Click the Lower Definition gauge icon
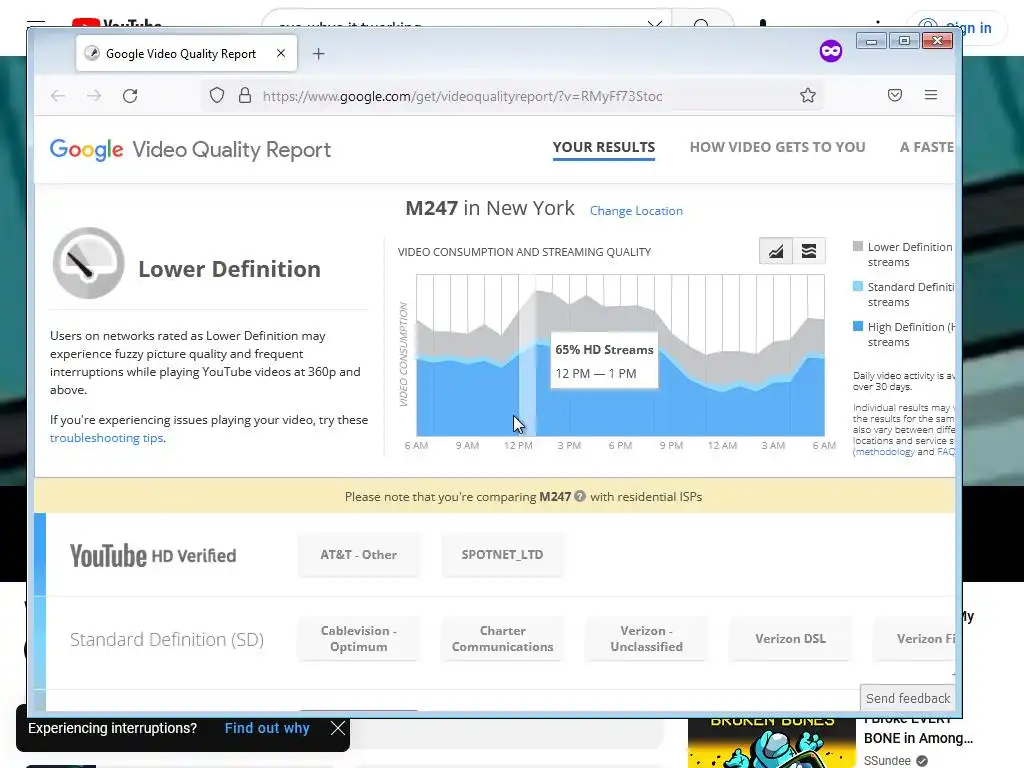This screenshot has height=768, width=1024. coord(88,263)
